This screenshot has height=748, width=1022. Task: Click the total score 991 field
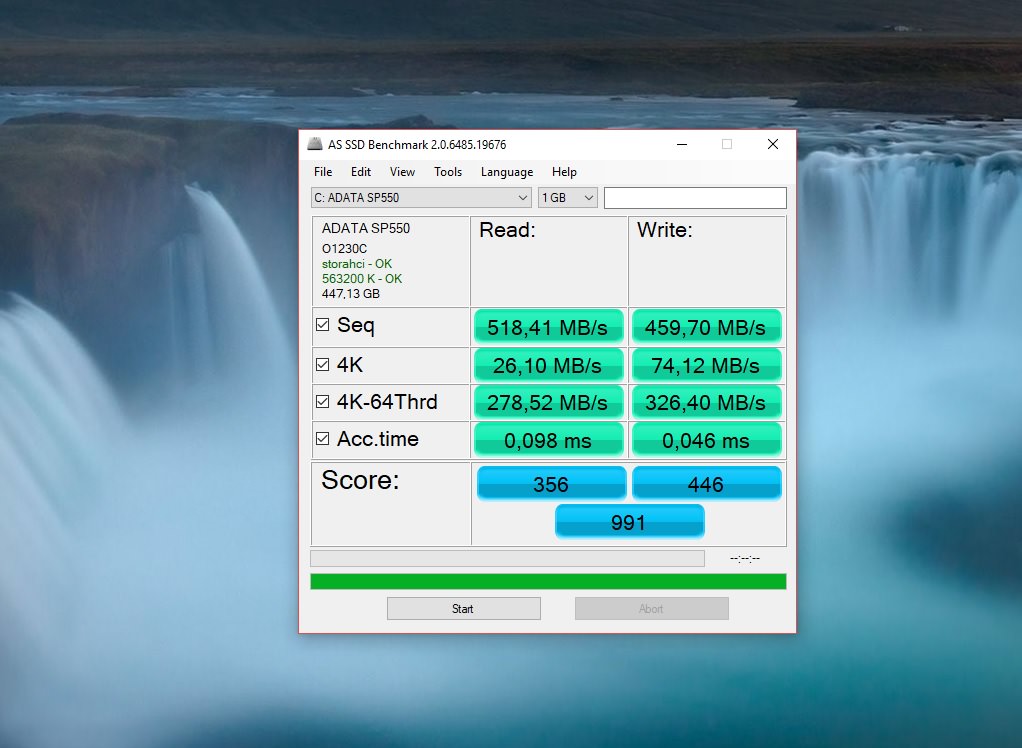pyautogui.click(x=629, y=522)
